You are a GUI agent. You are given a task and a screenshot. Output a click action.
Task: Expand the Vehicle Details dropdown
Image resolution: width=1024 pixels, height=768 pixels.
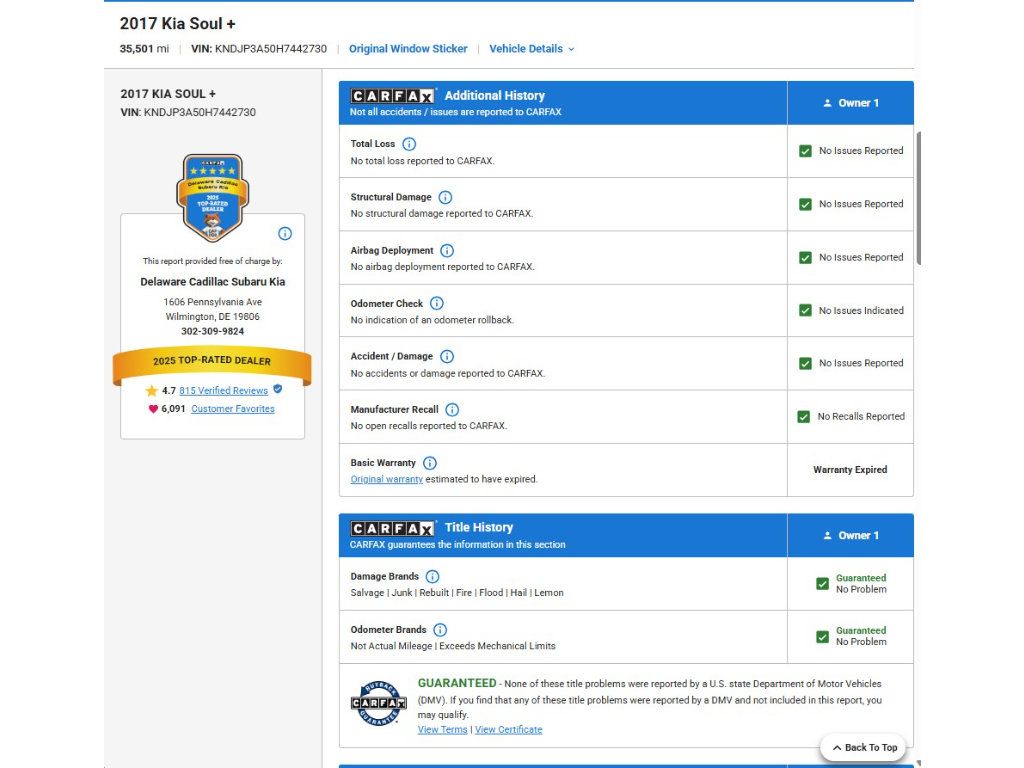(532, 49)
